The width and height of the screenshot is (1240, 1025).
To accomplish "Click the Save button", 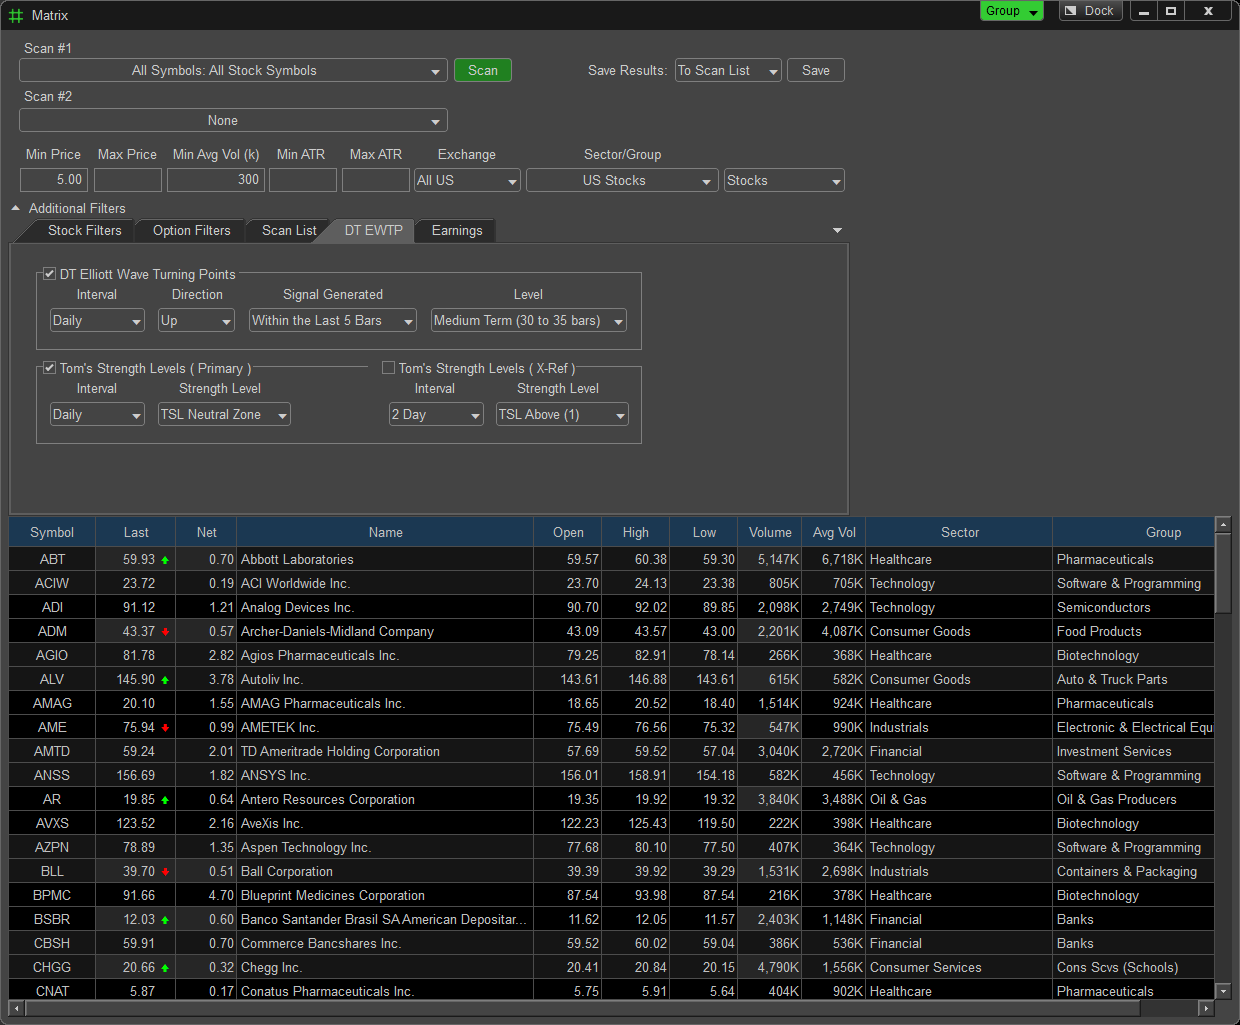I will [x=816, y=70].
